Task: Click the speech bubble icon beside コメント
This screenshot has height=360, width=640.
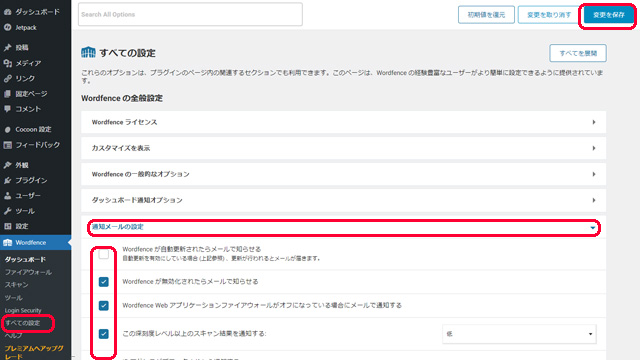Action: click(x=7, y=109)
